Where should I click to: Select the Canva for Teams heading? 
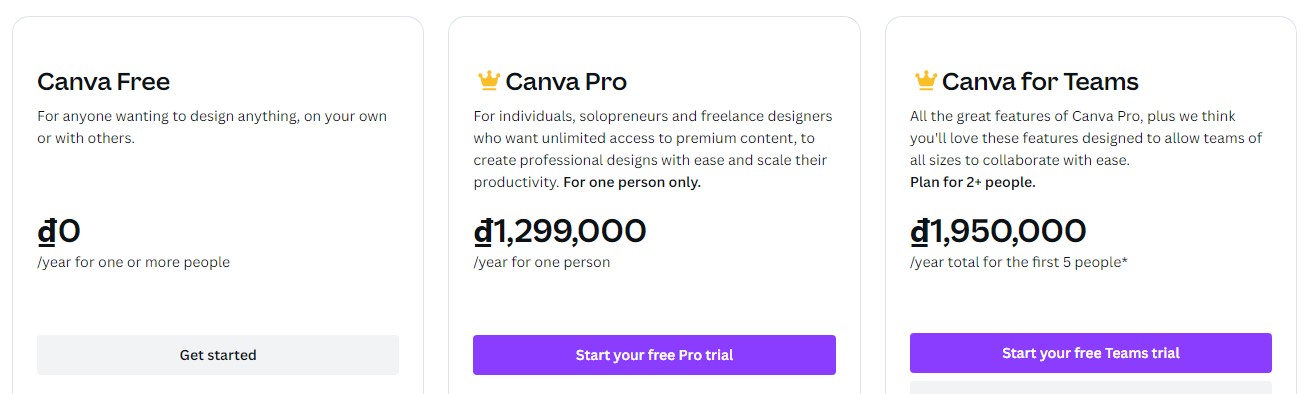[1040, 81]
